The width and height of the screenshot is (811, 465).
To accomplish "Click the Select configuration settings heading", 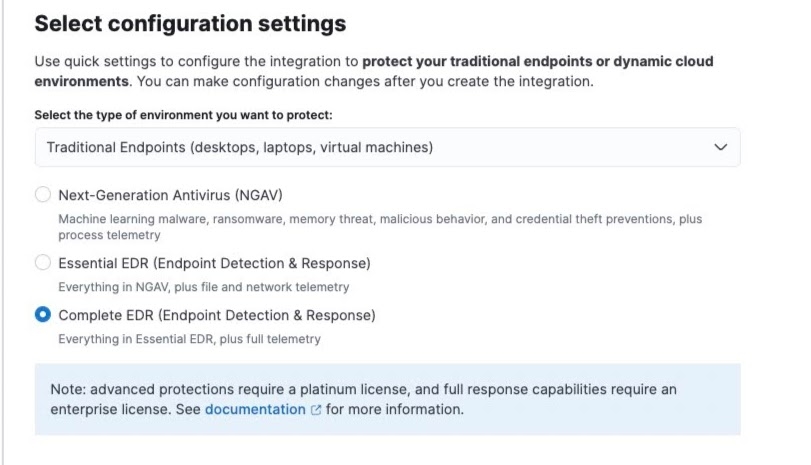I will (190, 24).
